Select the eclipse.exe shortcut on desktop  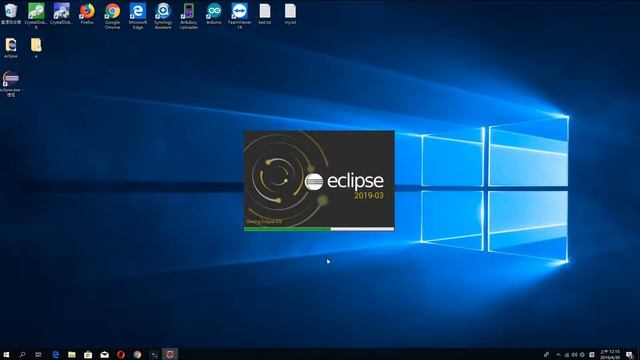pos(11,83)
